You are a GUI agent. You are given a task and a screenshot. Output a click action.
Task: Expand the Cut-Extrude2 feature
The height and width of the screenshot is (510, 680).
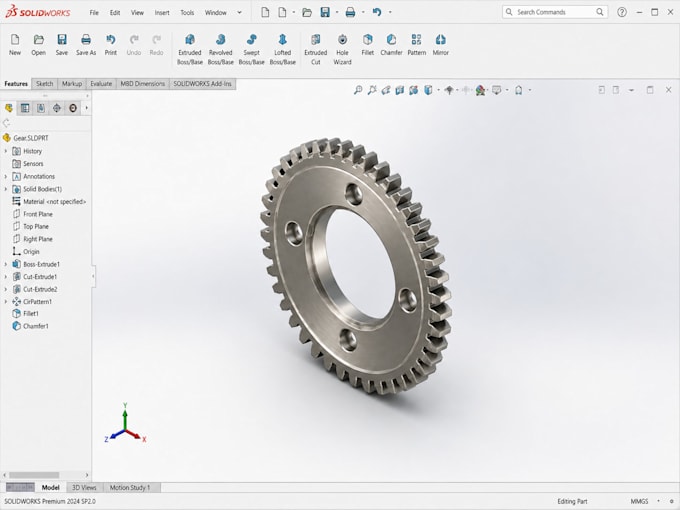point(6,289)
